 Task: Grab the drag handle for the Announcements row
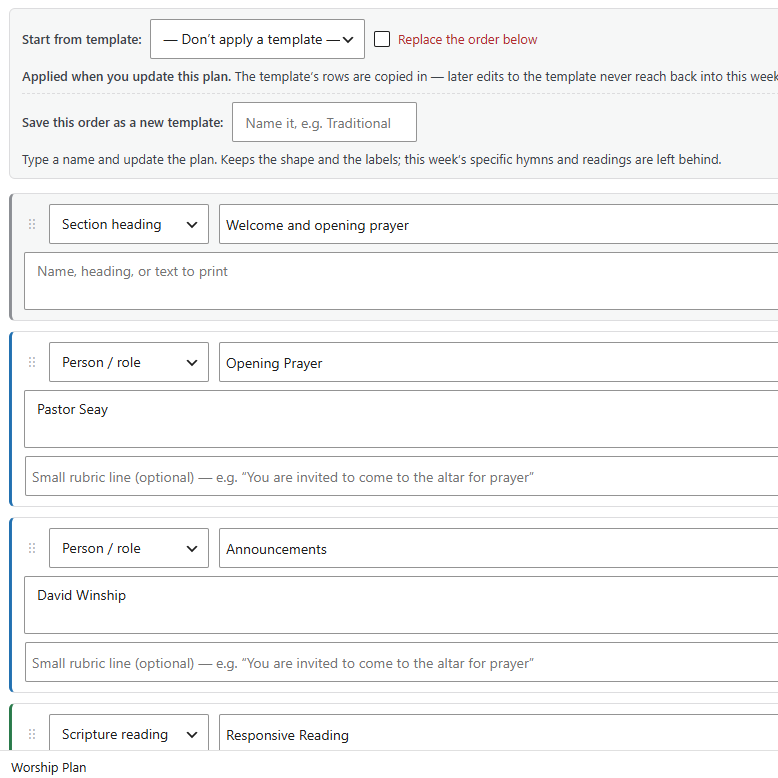click(x=32, y=548)
